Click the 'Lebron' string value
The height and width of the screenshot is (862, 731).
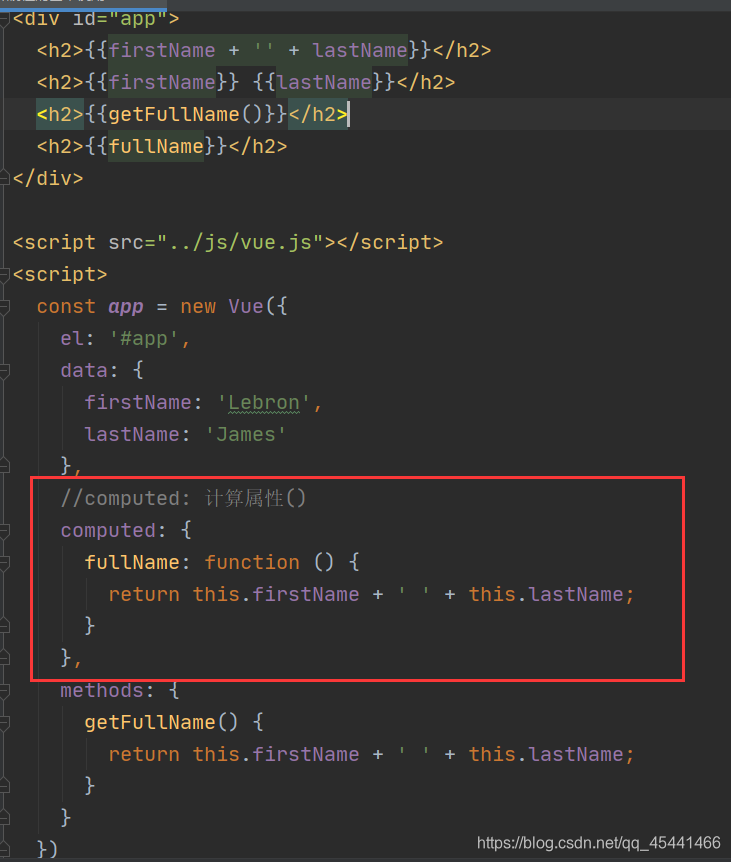[x=263, y=402]
